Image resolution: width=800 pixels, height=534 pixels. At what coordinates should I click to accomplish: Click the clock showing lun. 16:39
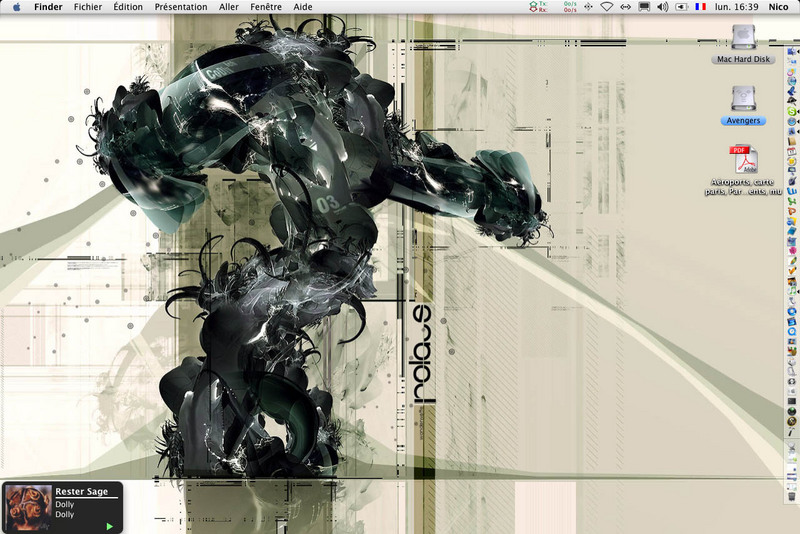point(736,7)
